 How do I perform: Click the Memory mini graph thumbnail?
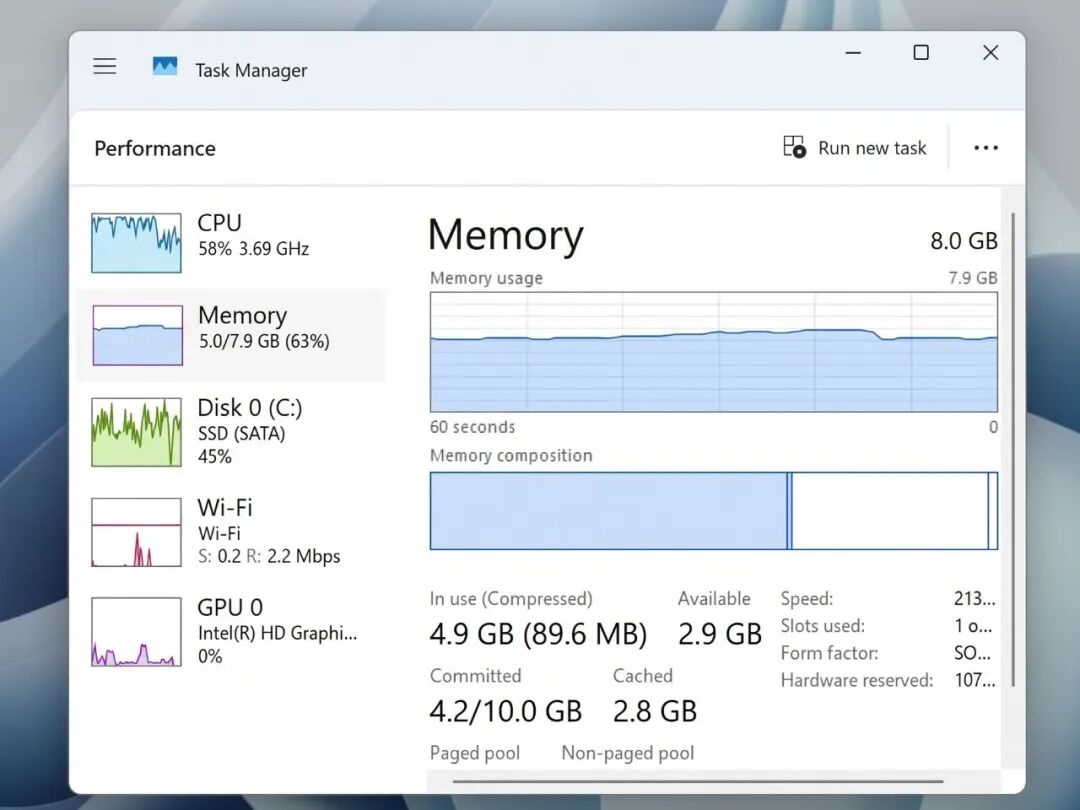point(138,335)
